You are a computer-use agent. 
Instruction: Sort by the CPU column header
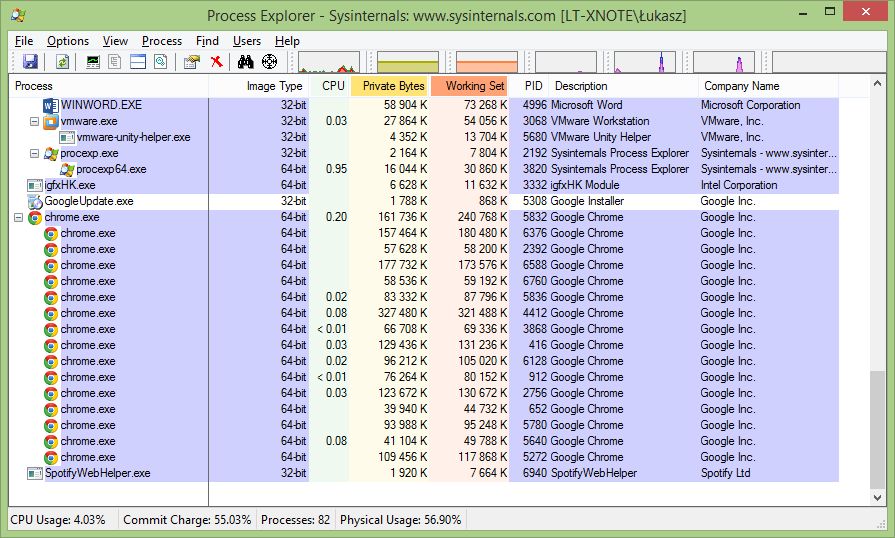coord(329,86)
